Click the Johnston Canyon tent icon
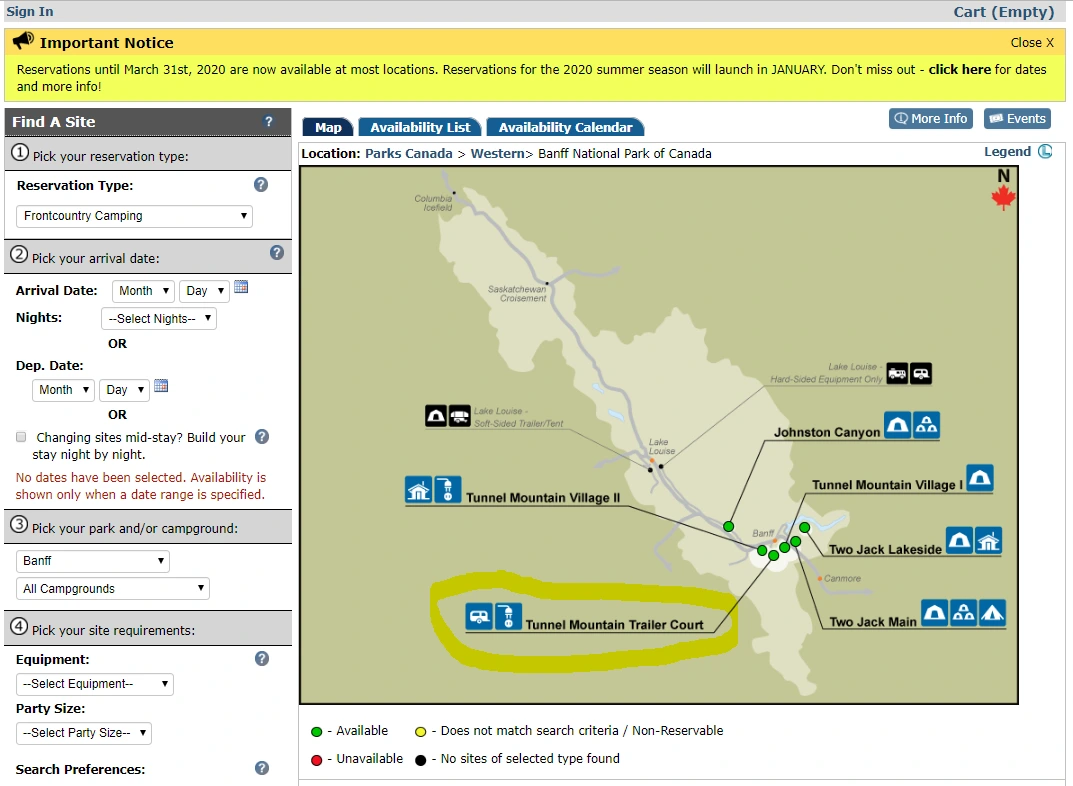 coord(897,425)
